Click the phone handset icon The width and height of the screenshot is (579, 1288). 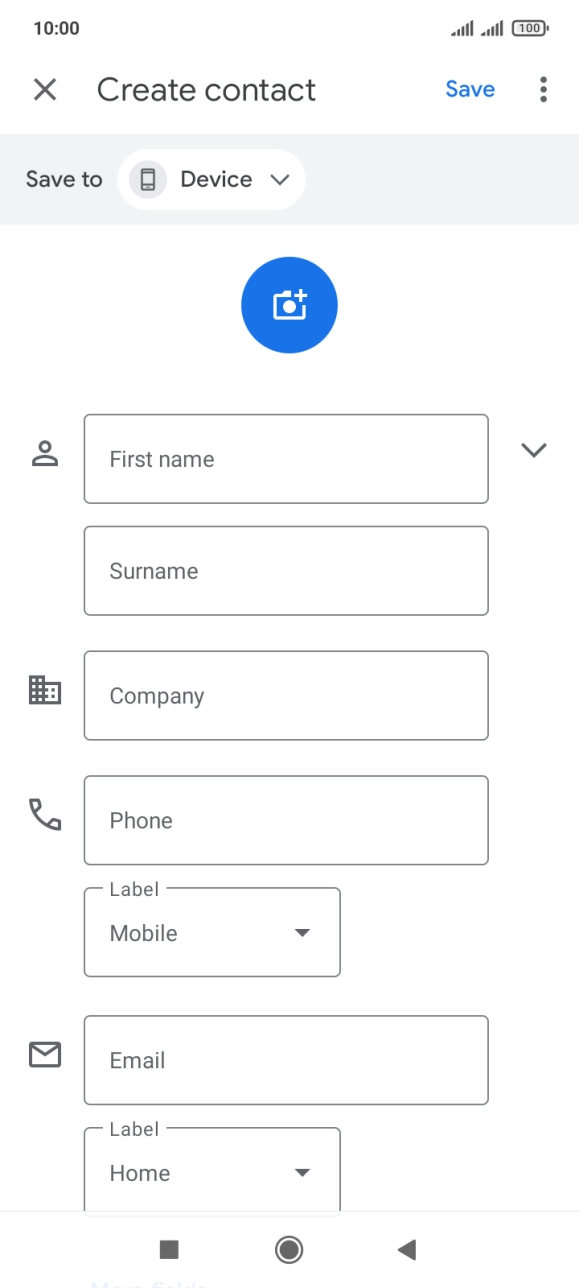coord(44,814)
